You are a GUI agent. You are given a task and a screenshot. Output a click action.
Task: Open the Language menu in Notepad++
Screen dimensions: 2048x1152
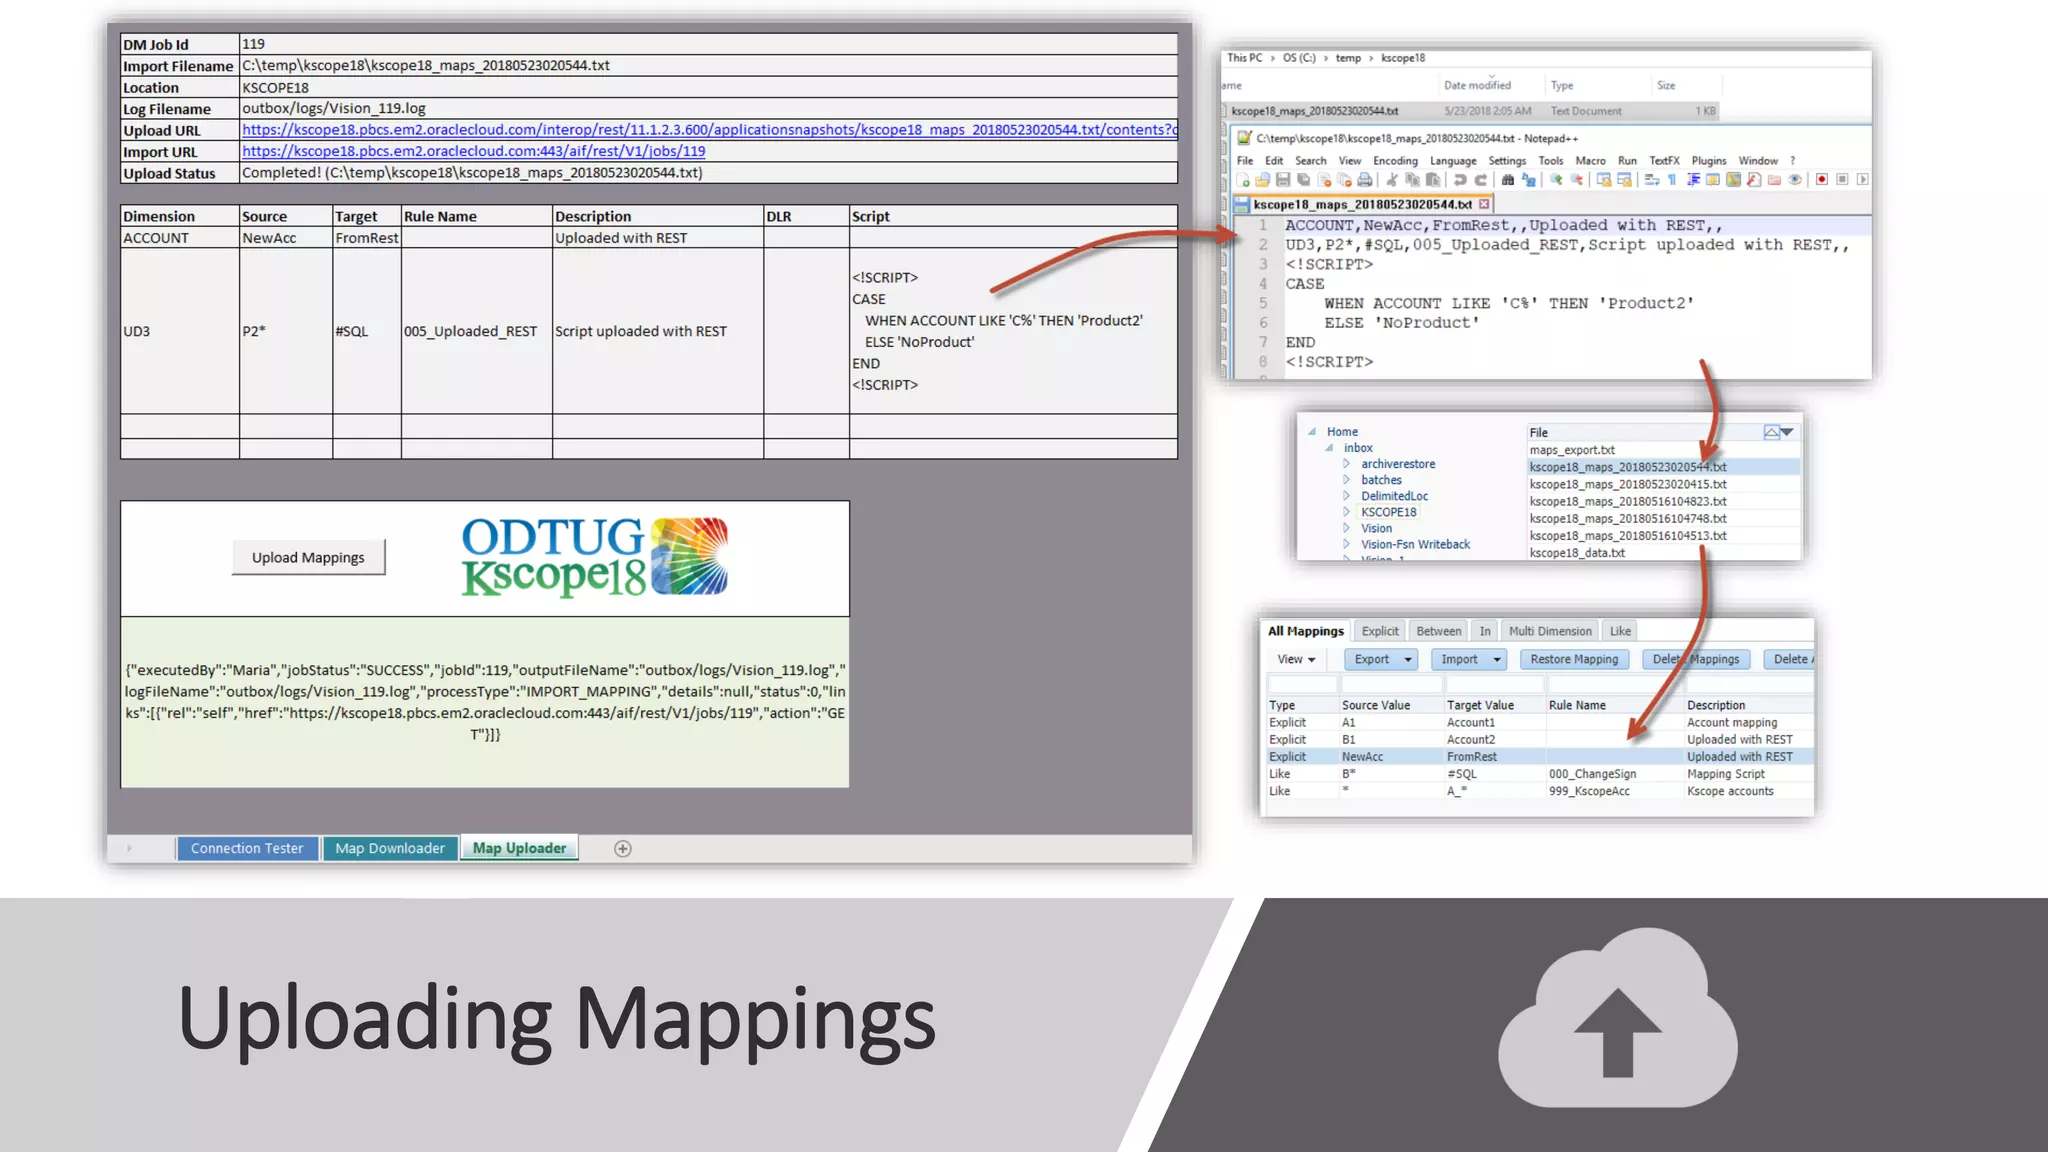(1453, 161)
